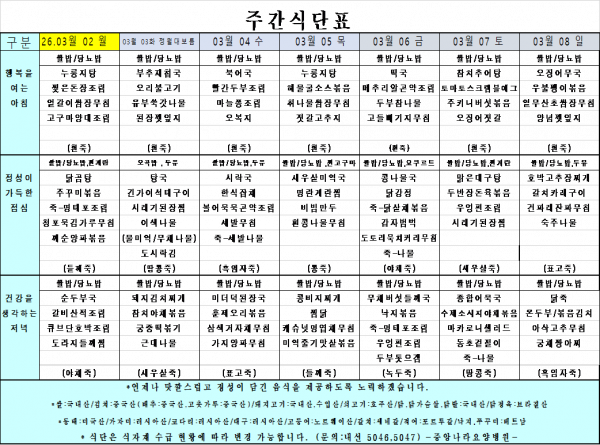Select the 찜닭 cell
This screenshot has width=600, height=445.
(x=318, y=313)
